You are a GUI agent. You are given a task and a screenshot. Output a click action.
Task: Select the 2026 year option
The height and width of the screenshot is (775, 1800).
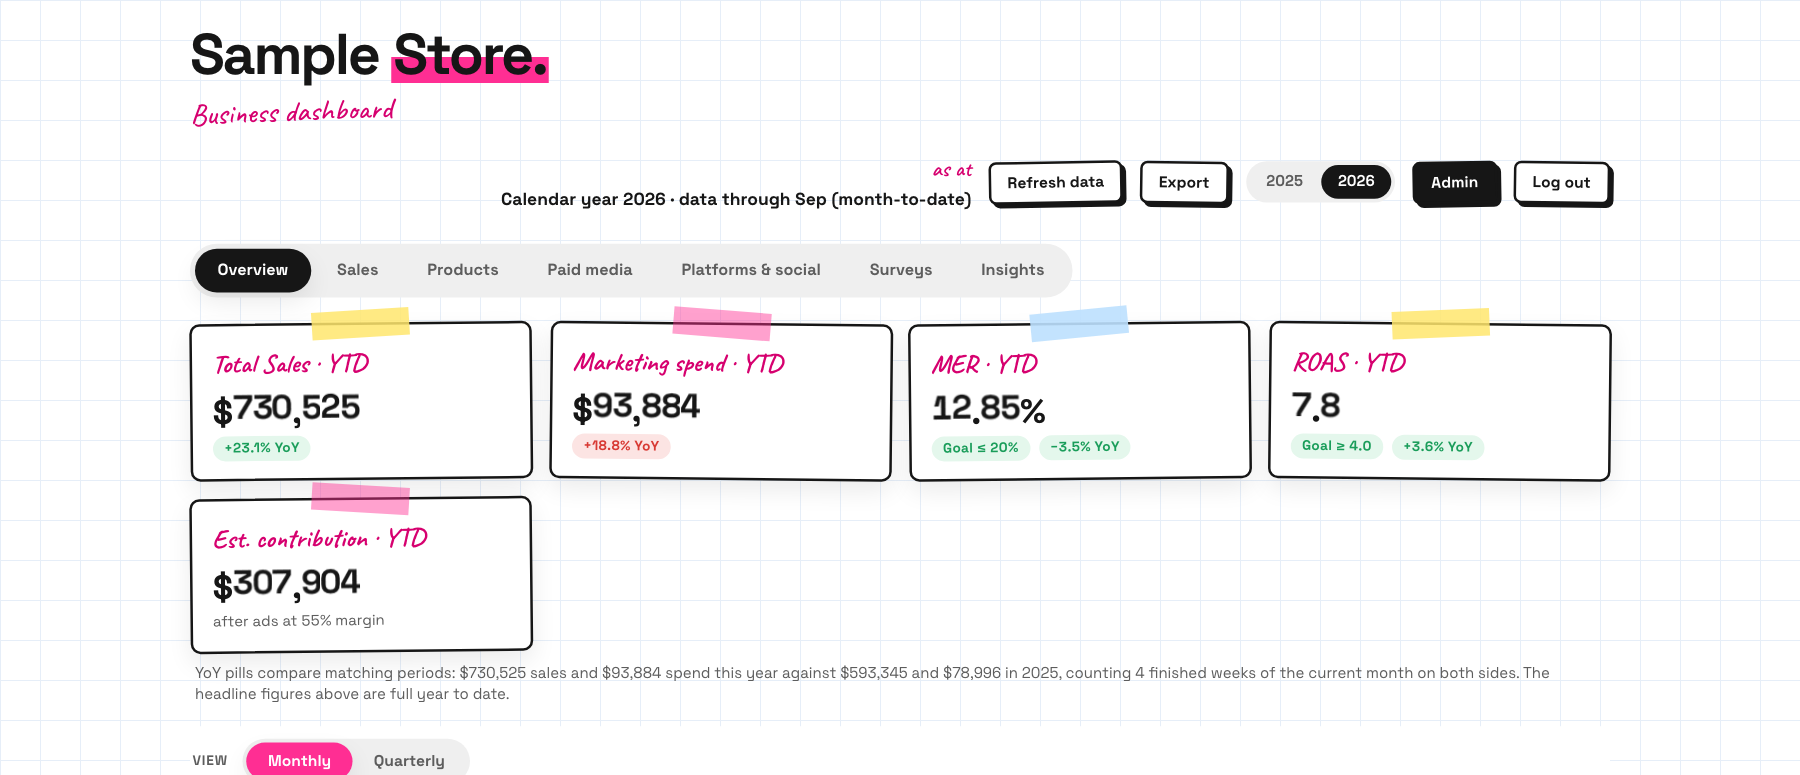click(1356, 181)
